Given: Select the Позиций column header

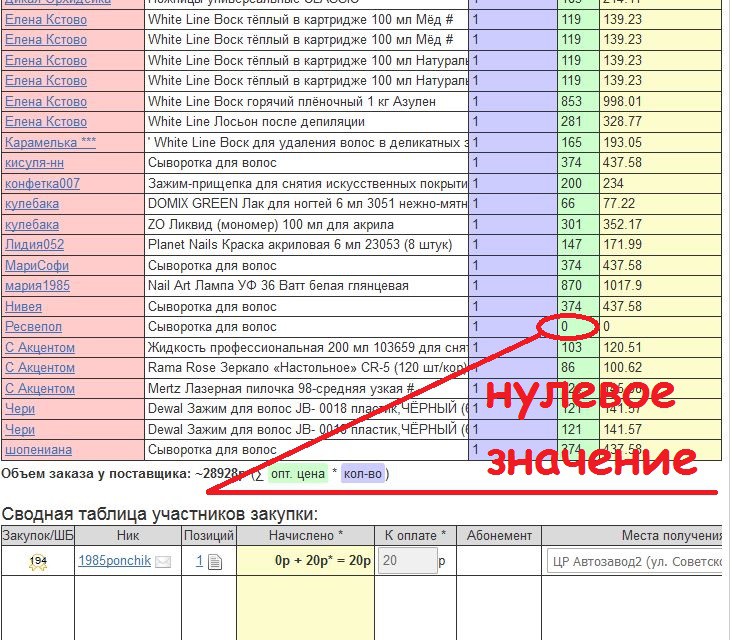Looking at the screenshot, I should point(209,535).
